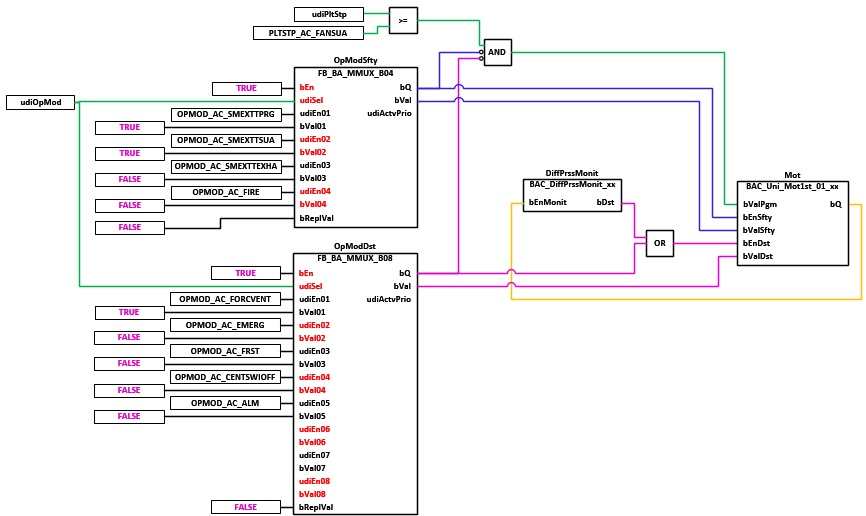The width and height of the screenshot is (866, 516).
Task: Click the Mot instance name
Action: point(793,175)
